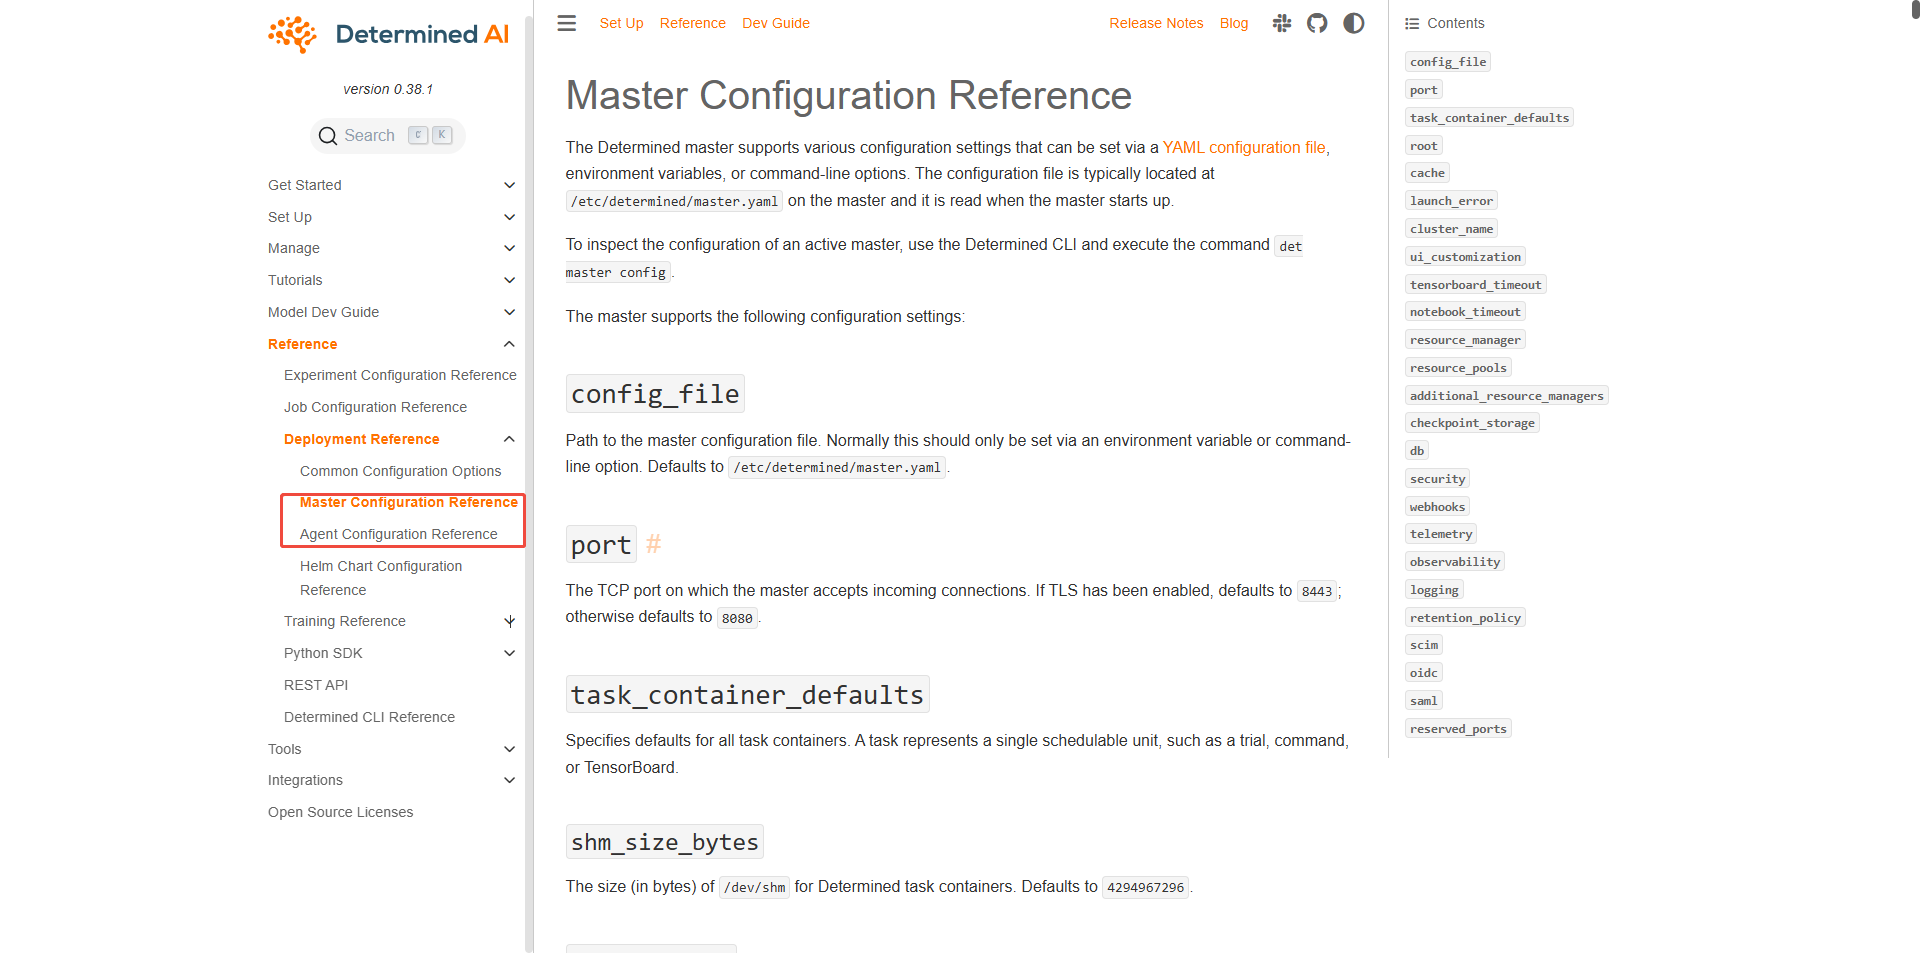Image resolution: width=1920 pixels, height=953 pixels.
Task: Collapse the Deployment Reference chevron
Action: point(510,439)
